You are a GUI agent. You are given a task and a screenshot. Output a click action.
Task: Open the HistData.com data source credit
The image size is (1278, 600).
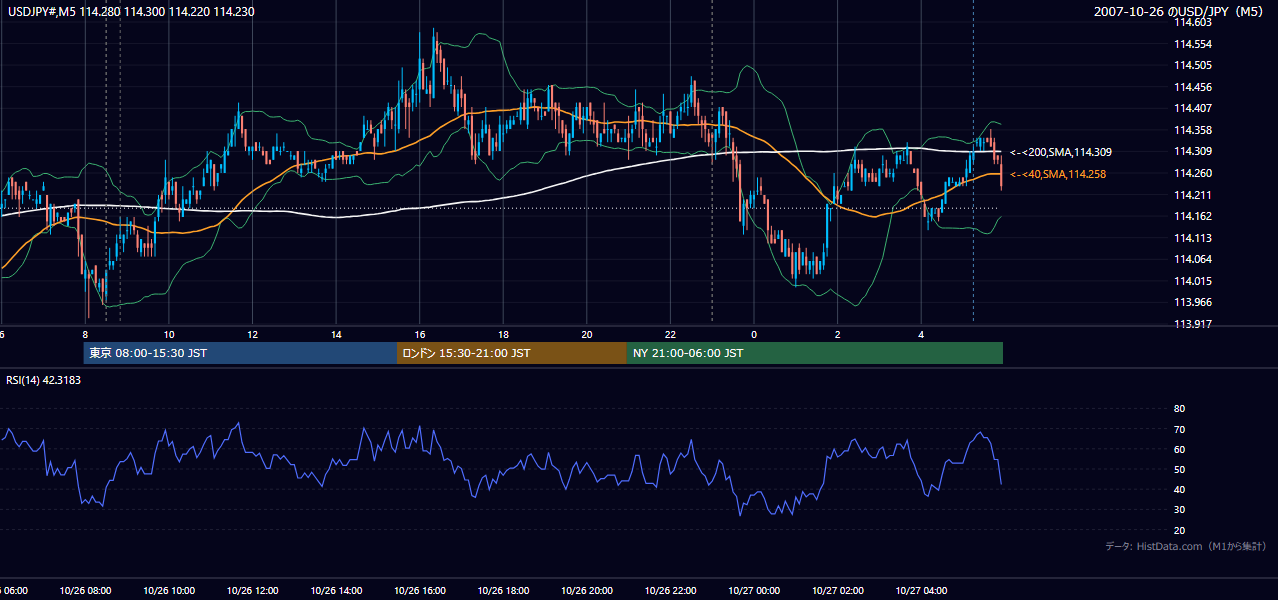(1186, 547)
